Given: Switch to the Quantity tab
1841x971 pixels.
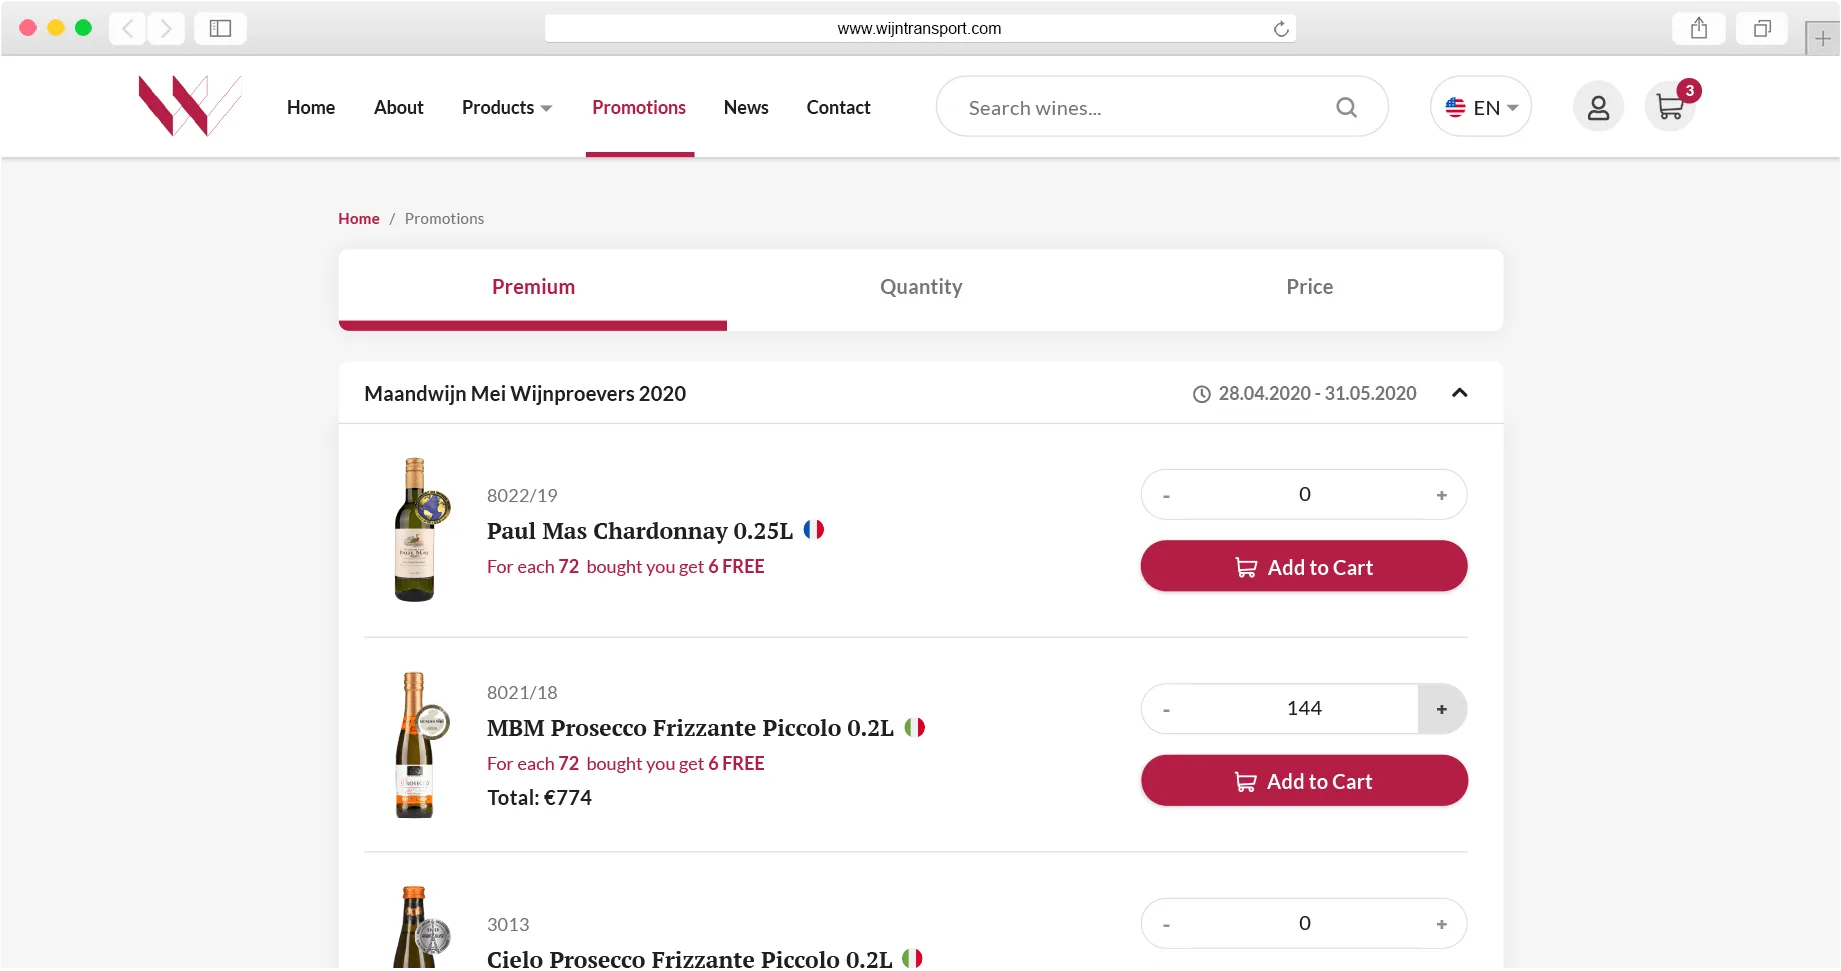Looking at the screenshot, I should 921,287.
